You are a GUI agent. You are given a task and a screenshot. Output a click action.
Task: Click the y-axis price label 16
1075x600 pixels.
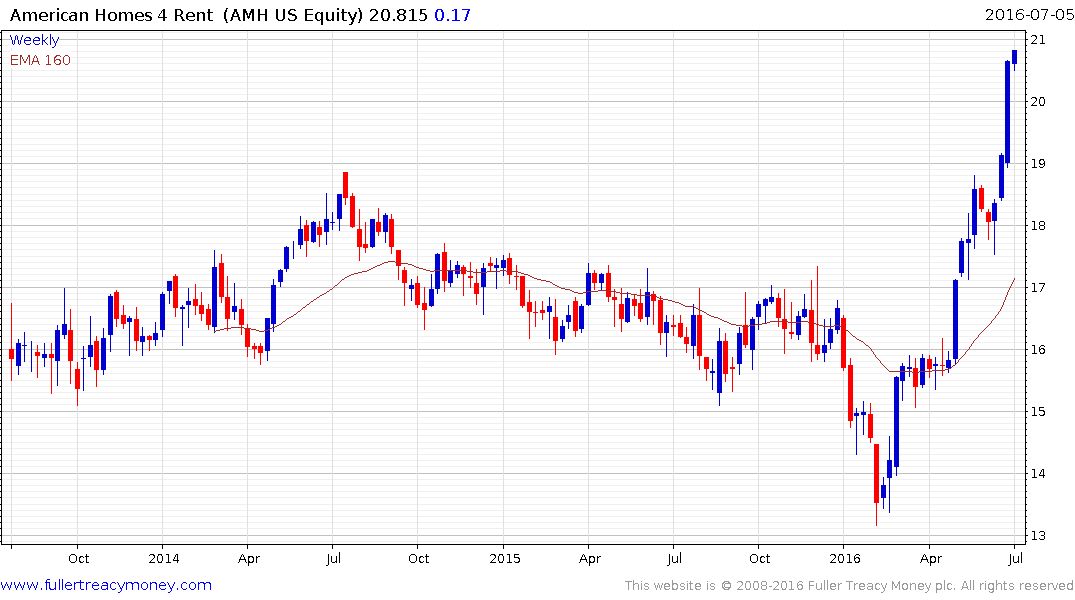click(1038, 350)
